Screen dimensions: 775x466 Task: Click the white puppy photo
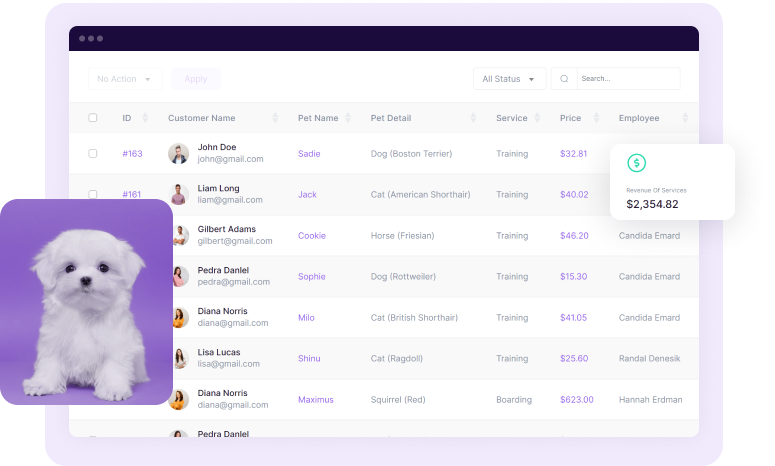click(x=86, y=302)
